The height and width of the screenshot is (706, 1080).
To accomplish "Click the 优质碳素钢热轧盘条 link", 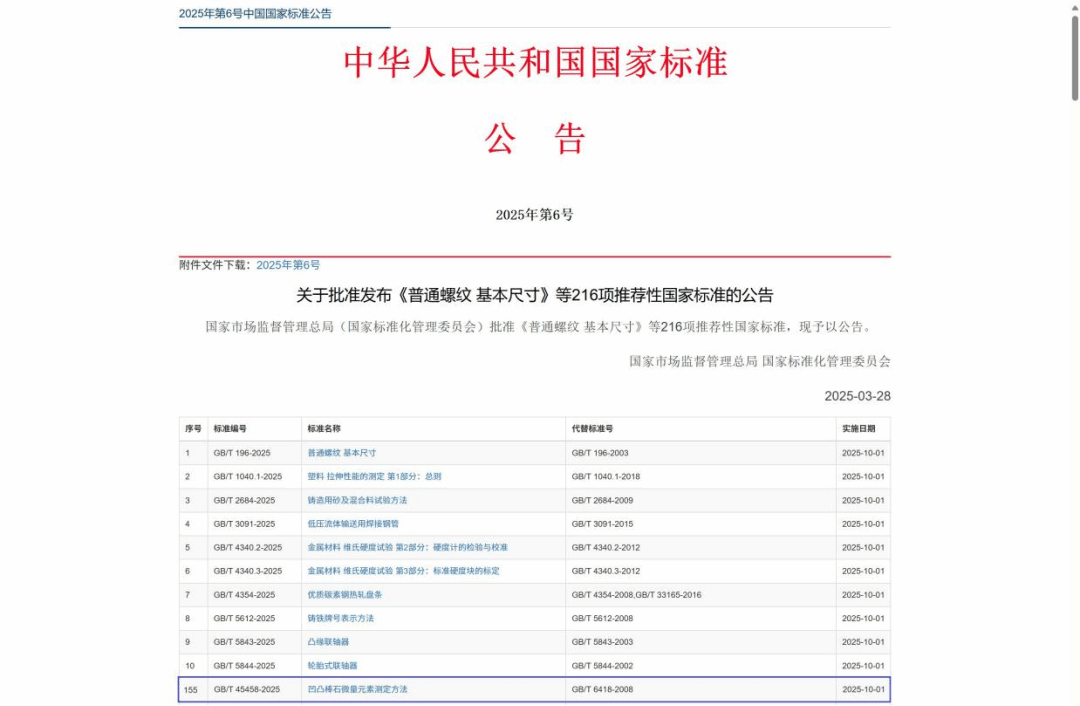I will [345, 595].
